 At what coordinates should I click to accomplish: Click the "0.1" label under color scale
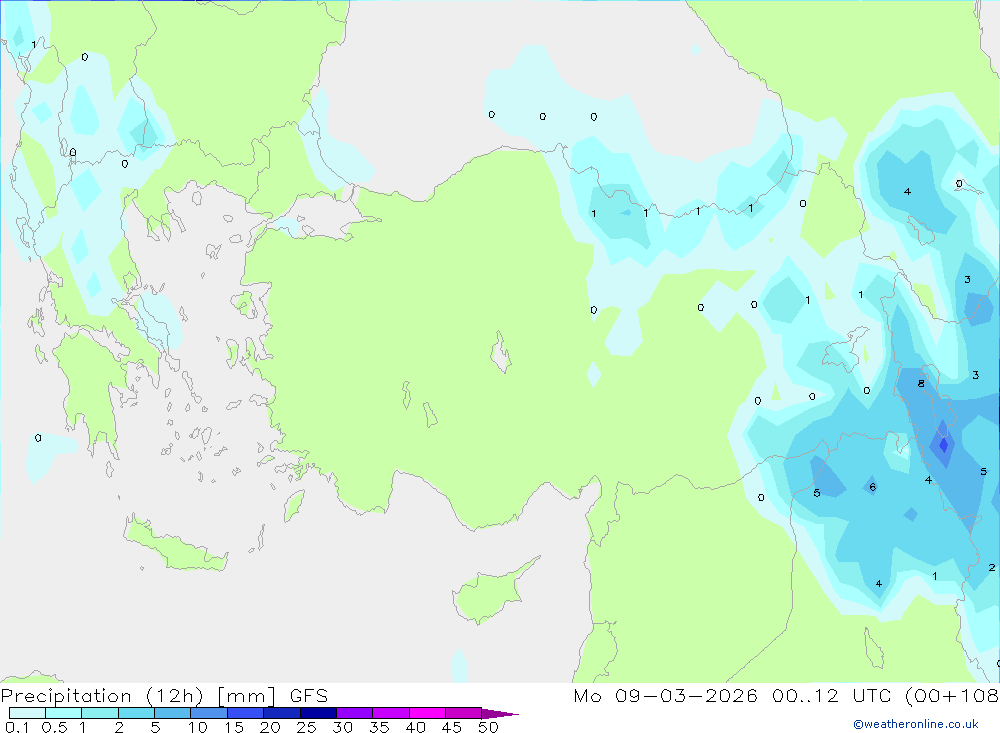pyautogui.click(x=17, y=727)
